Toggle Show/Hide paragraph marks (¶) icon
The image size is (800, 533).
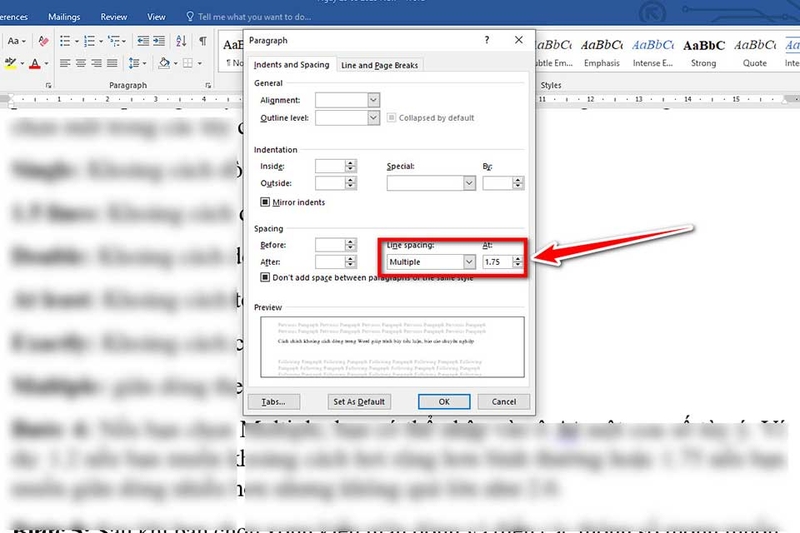(203, 41)
